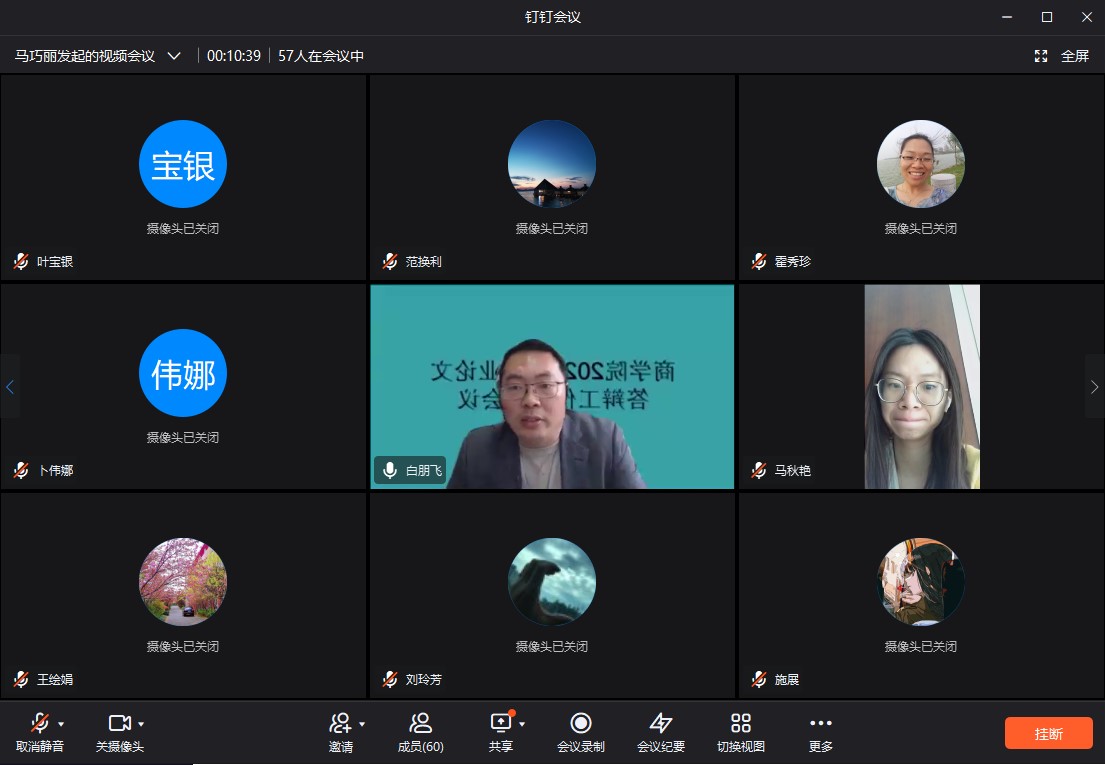Click the screen share icon
Viewport: 1105px width, 765px height.
[x=500, y=723]
